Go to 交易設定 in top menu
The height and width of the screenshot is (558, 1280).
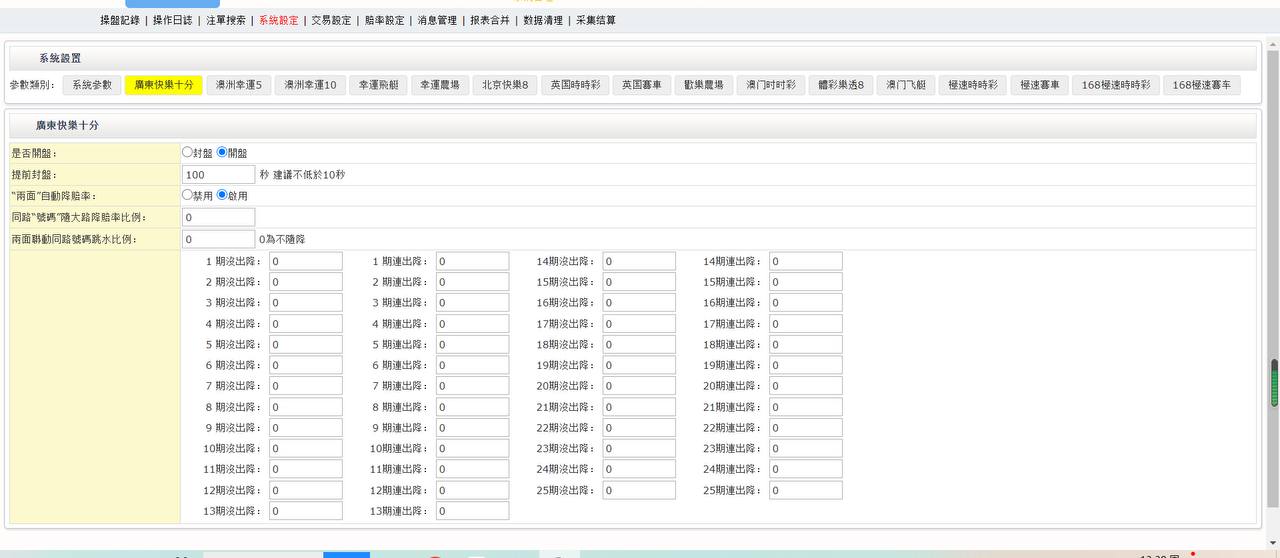click(331, 20)
